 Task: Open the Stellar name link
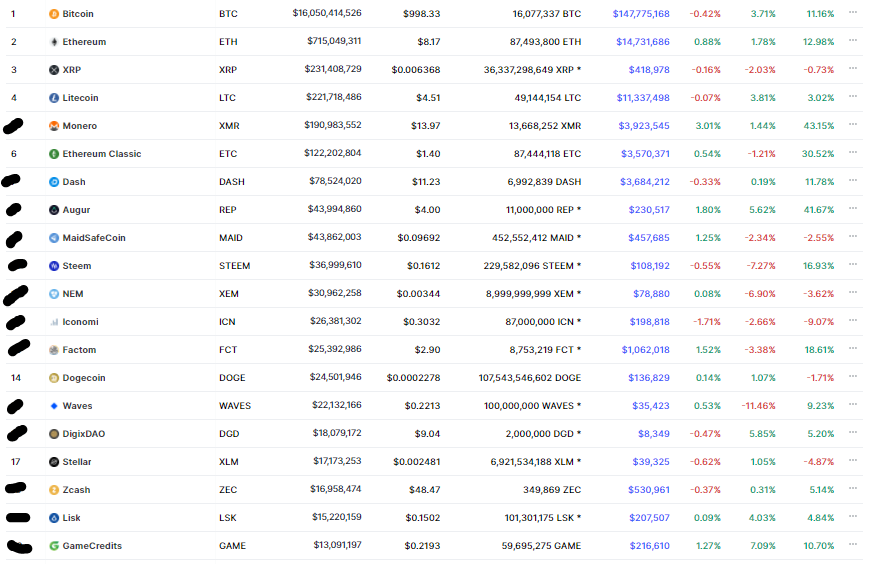click(77, 462)
